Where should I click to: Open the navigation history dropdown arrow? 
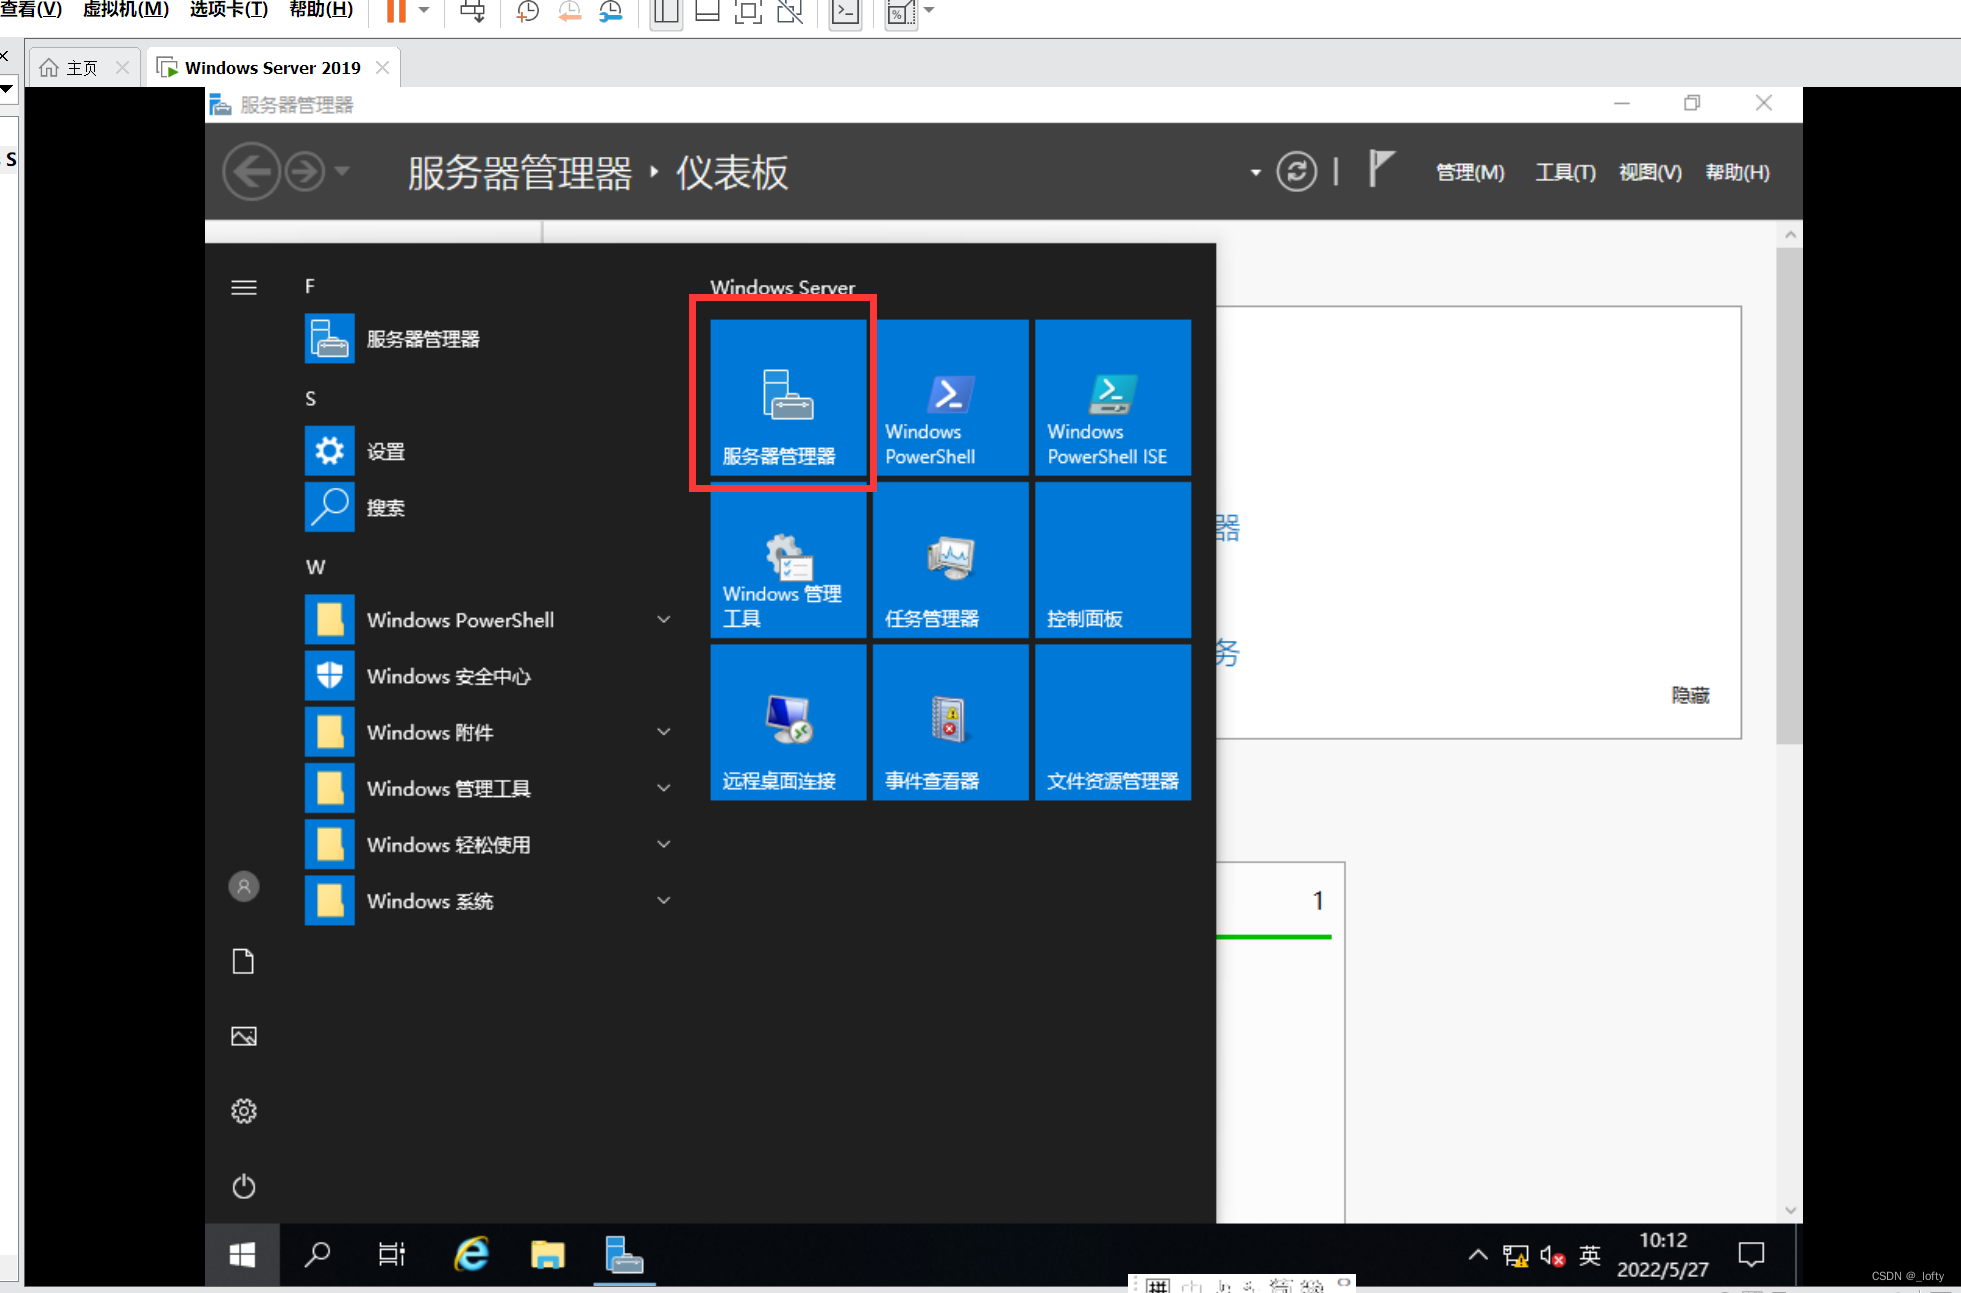tap(342, 171)
